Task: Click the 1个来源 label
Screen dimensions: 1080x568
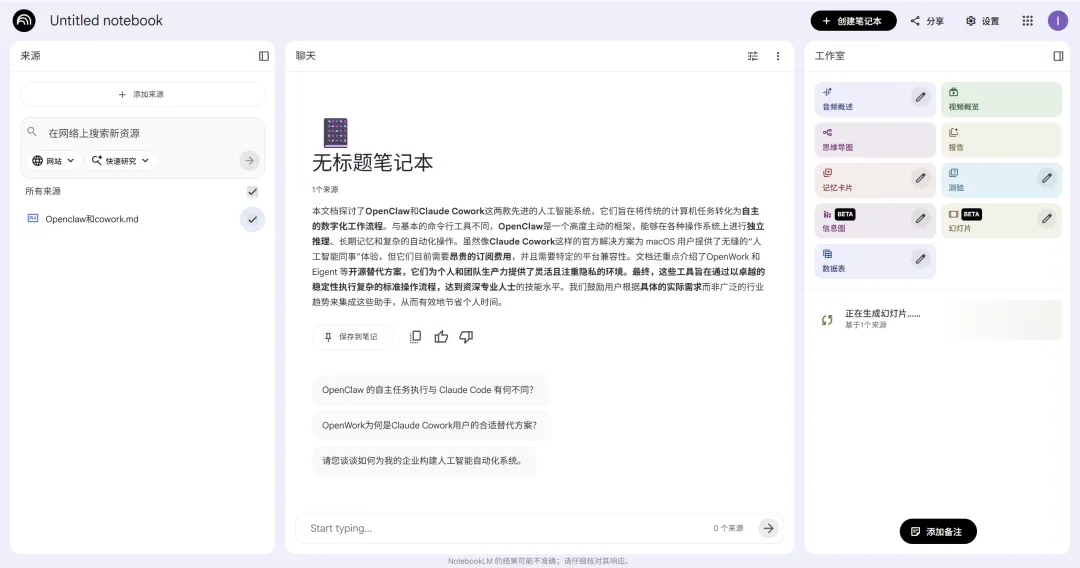Action: click(325, 189)
